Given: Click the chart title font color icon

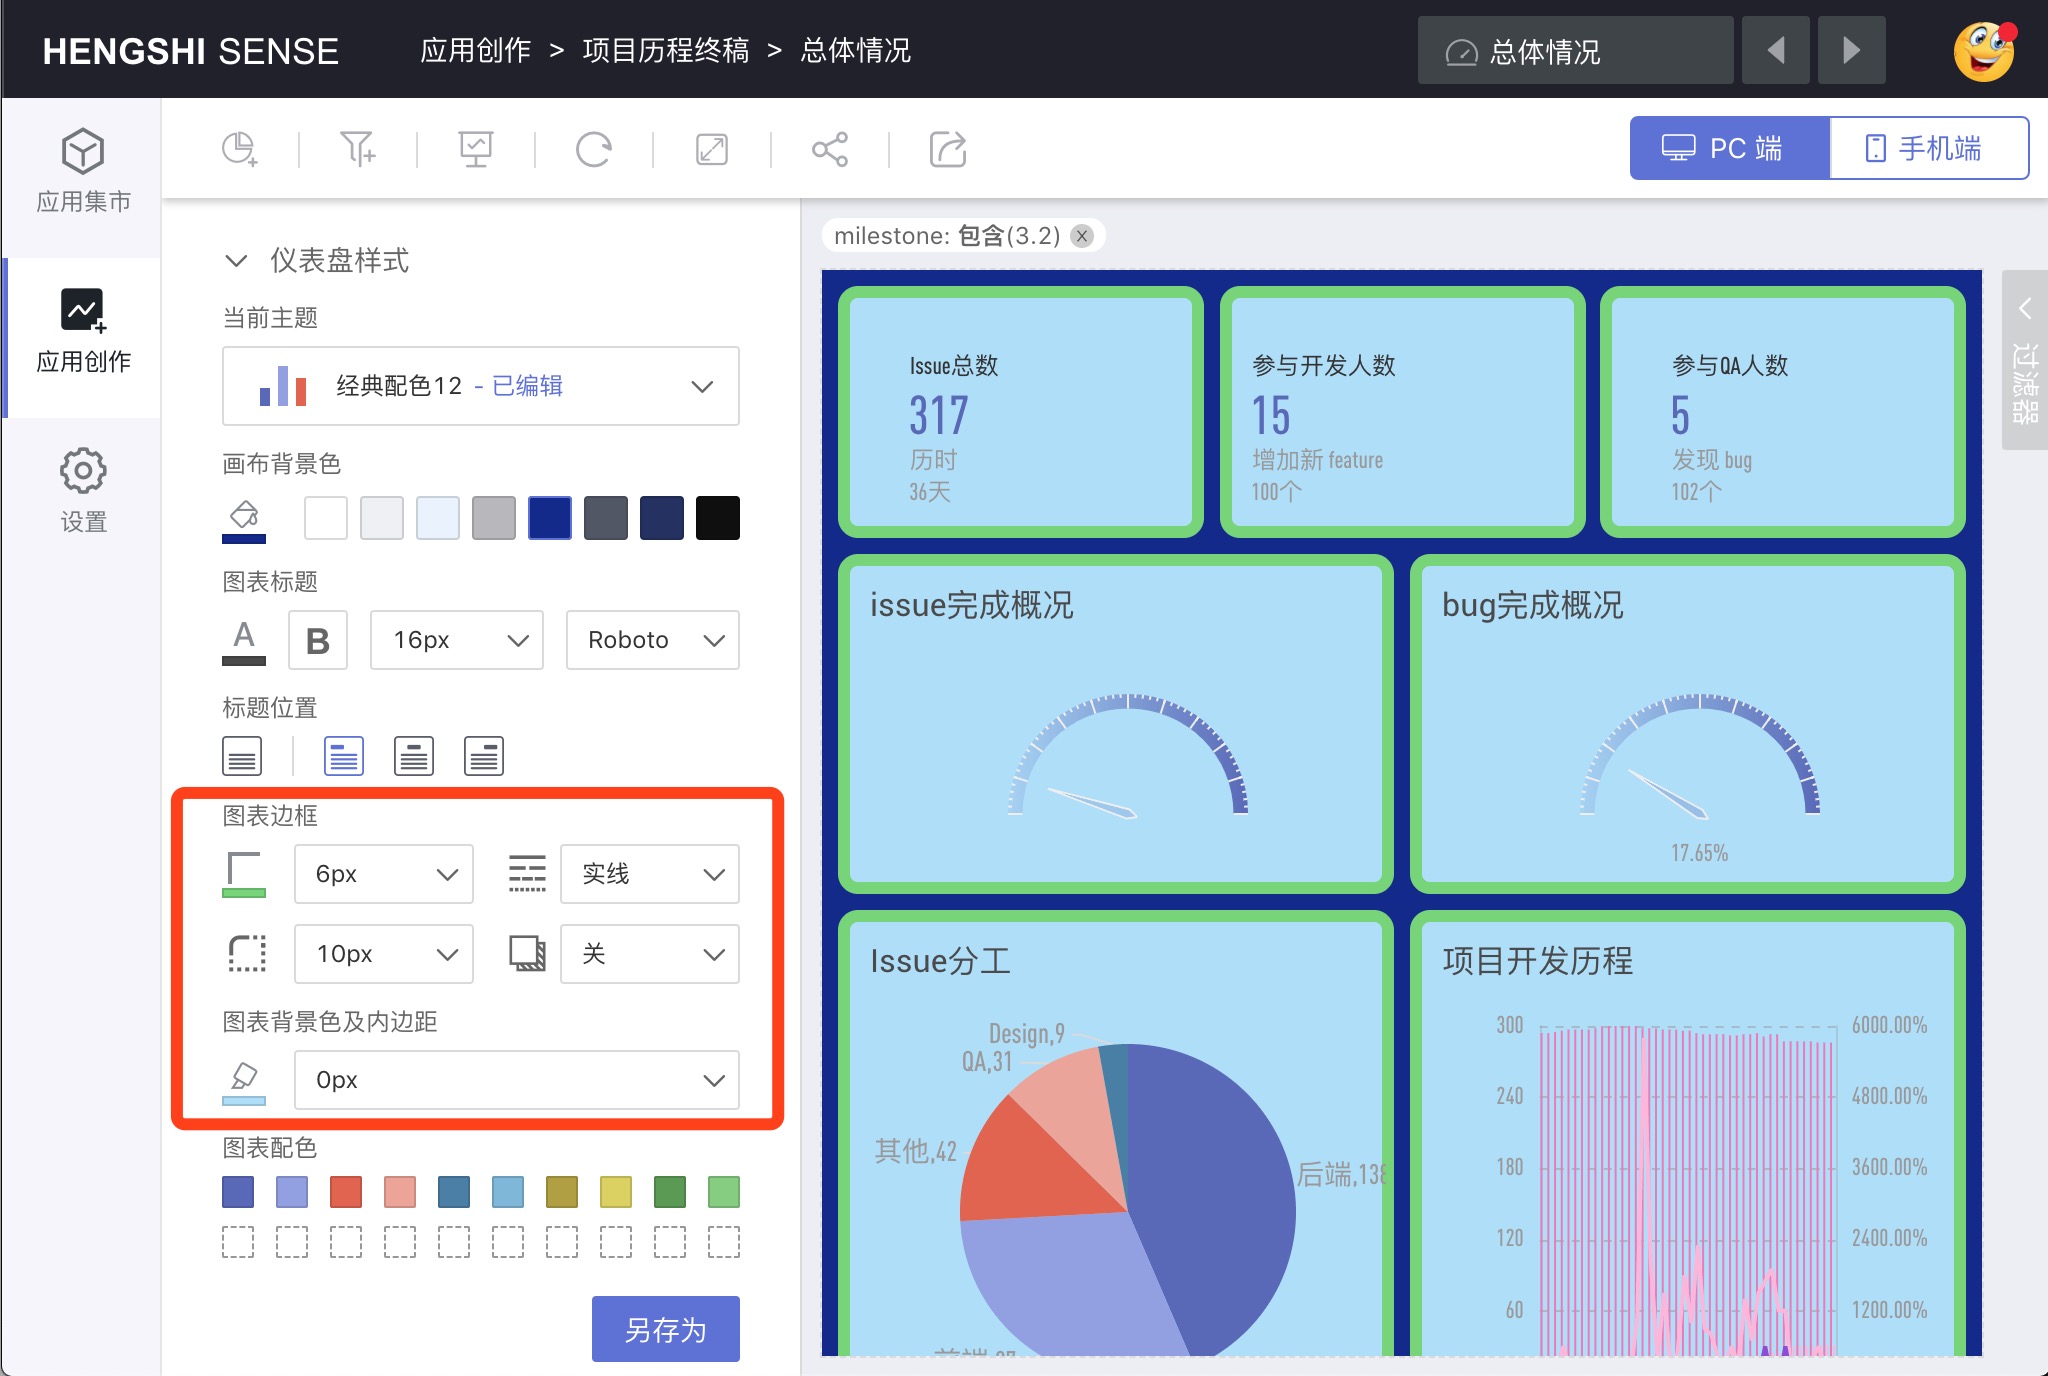Looking at the screenshot, I should 244,641.
